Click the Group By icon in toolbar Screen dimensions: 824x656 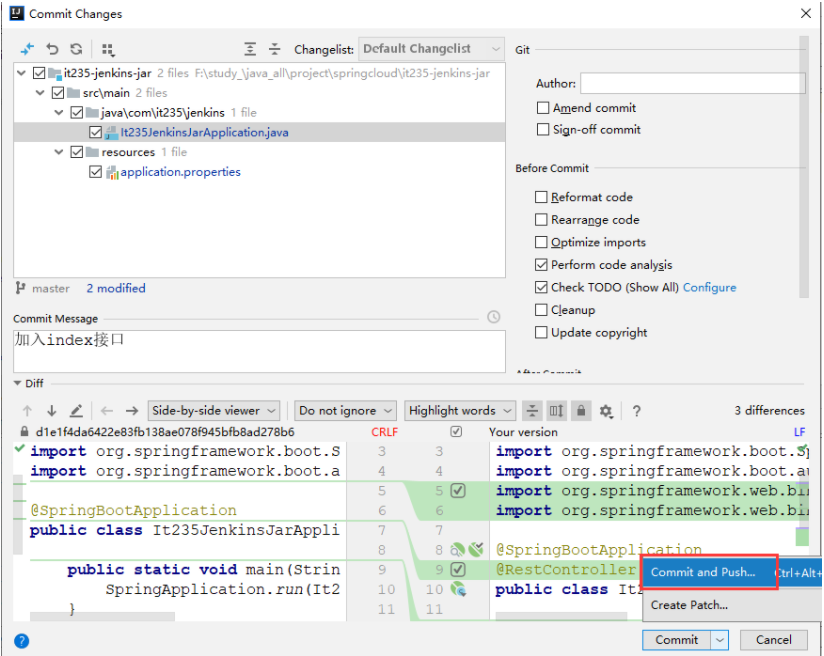coord(108,50)
